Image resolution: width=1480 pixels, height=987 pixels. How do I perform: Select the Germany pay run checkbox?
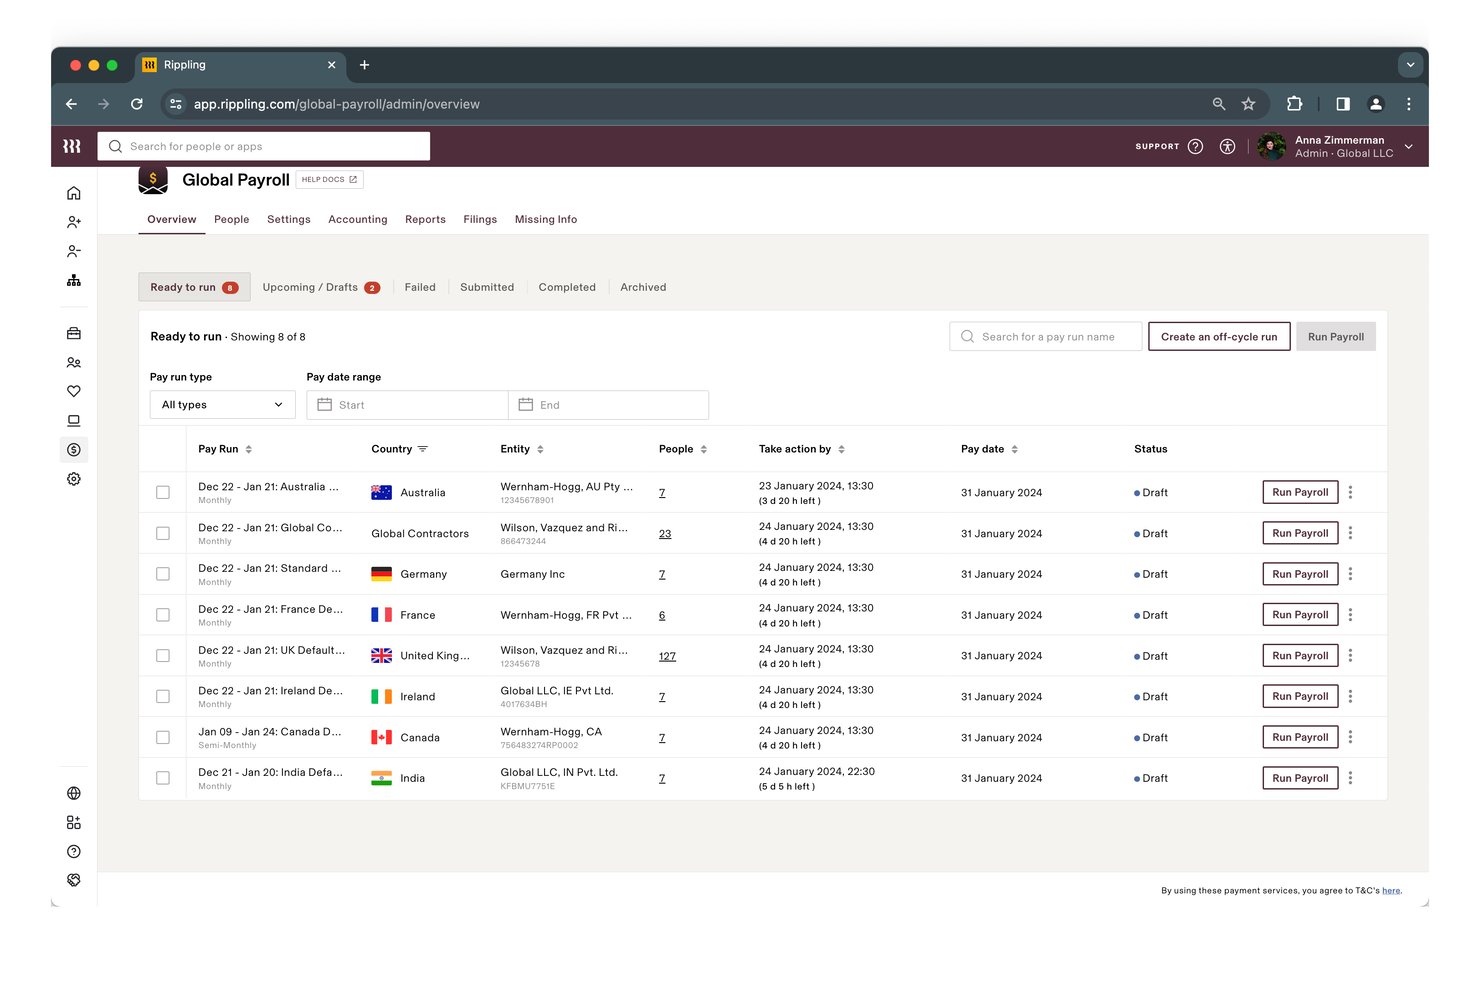(163, 574)
